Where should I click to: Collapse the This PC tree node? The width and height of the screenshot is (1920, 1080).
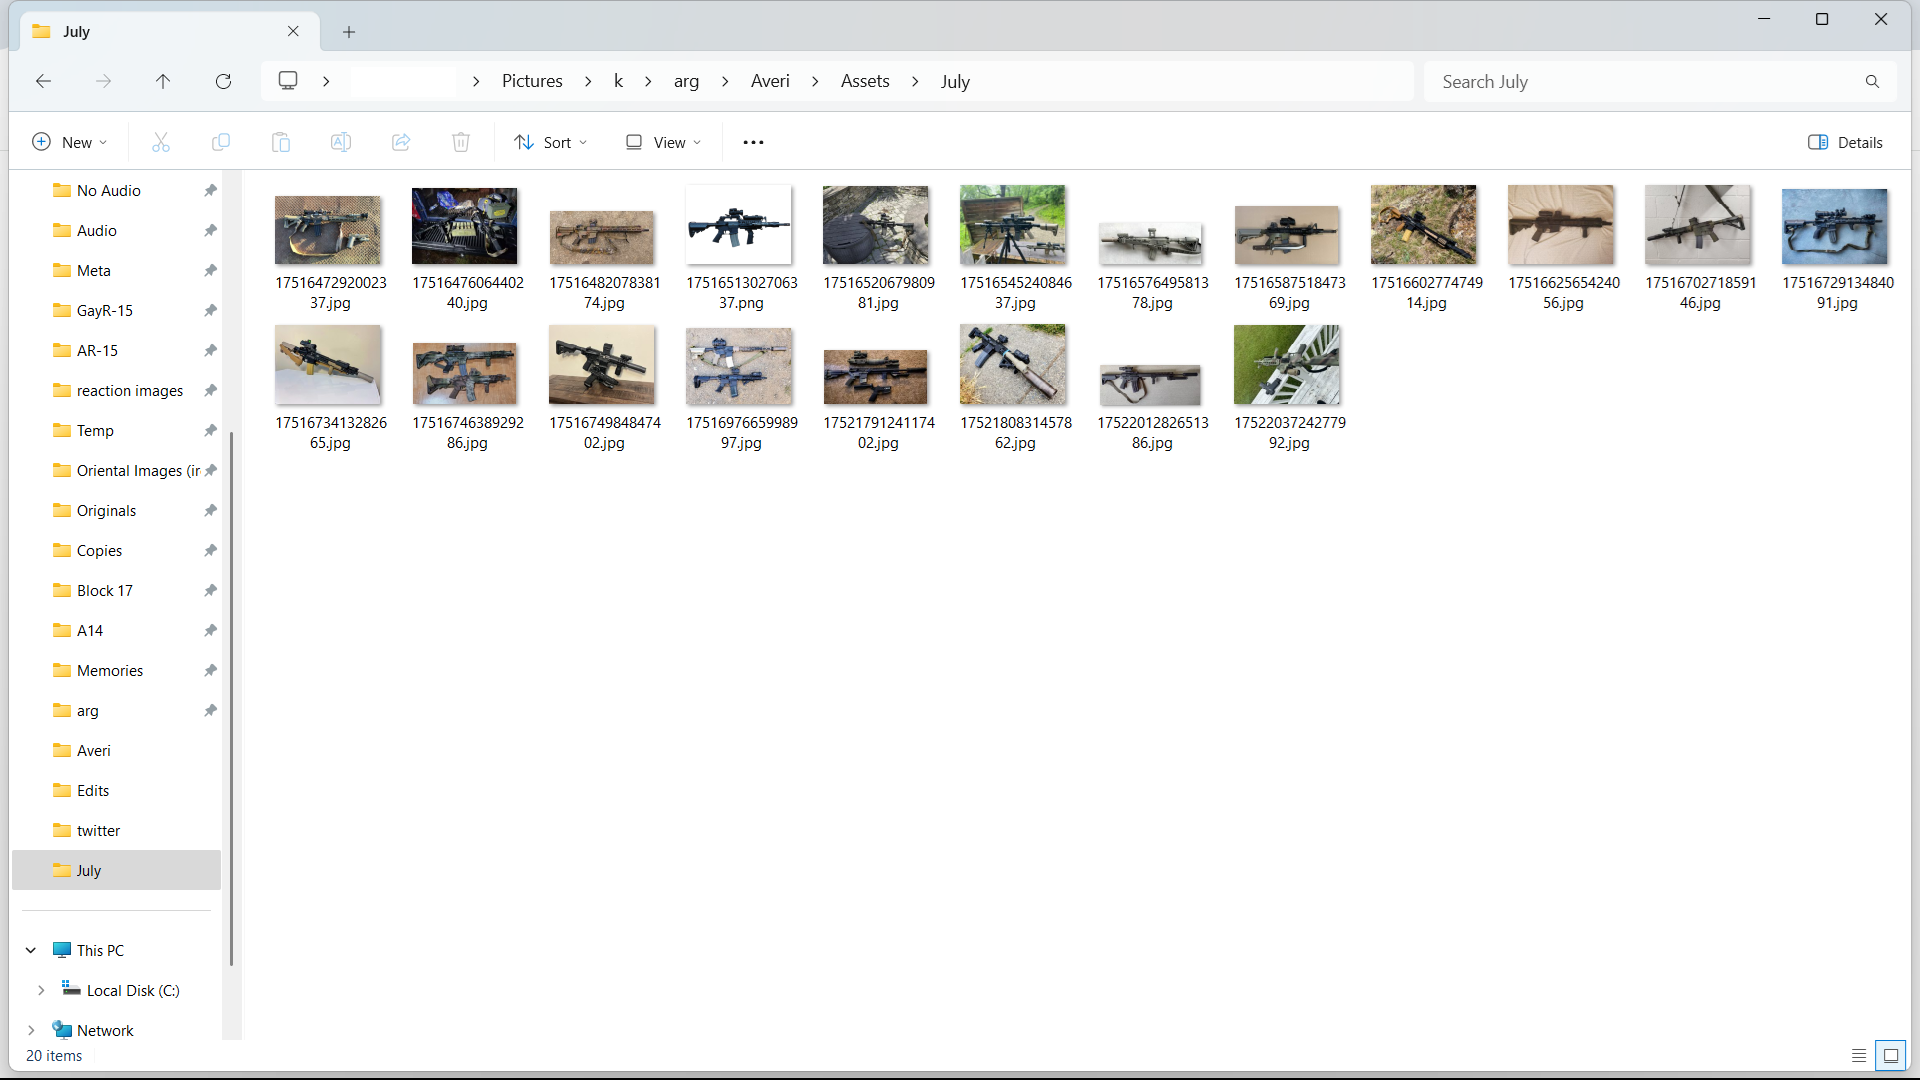point(31,950)
